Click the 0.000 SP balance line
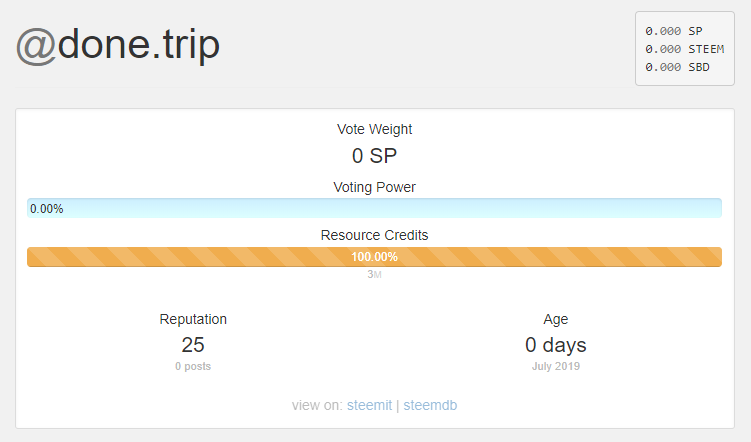This screenshot has width=751, height=442. point(674,31)
